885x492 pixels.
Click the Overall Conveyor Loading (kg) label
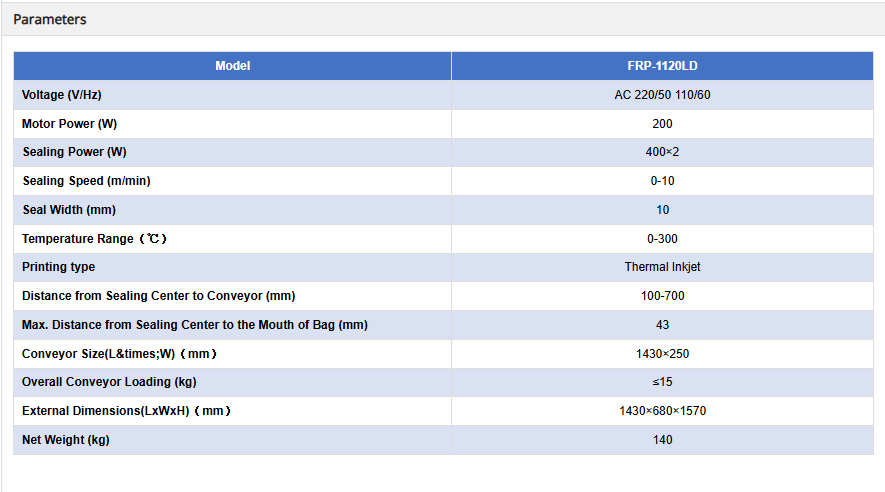tap(108, 382)
